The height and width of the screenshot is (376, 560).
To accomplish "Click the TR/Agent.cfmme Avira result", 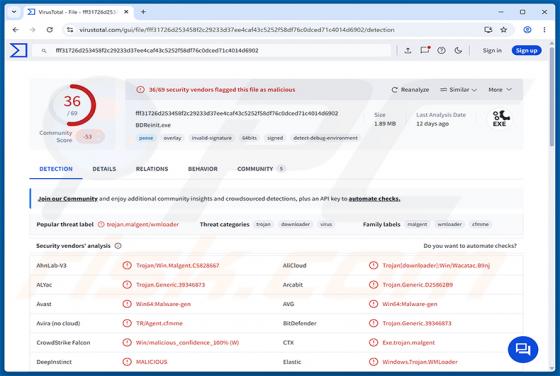I will [x=159, y=323].
